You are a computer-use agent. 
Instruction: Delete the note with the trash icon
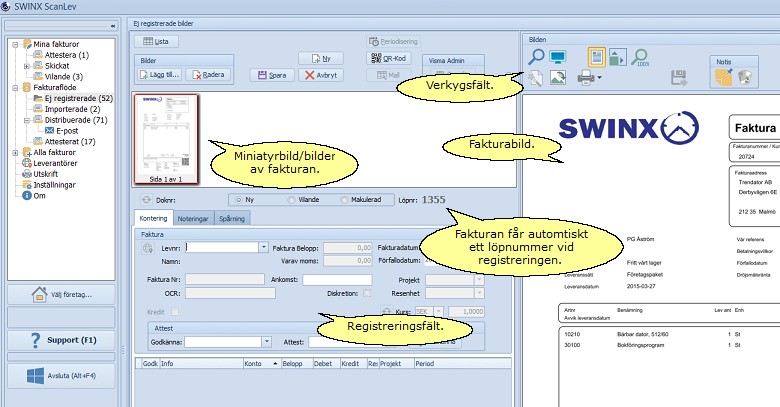[745, 77]
